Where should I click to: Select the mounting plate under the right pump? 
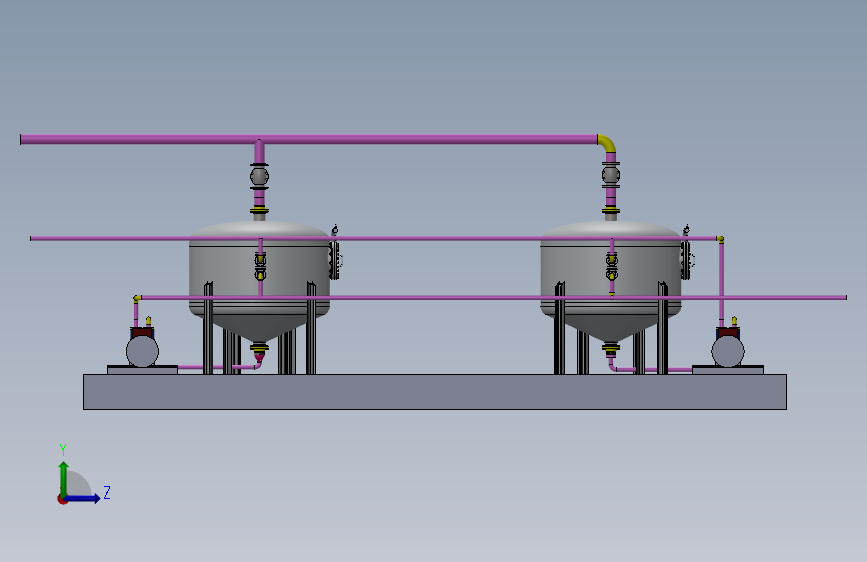click(x=728, y=370)
